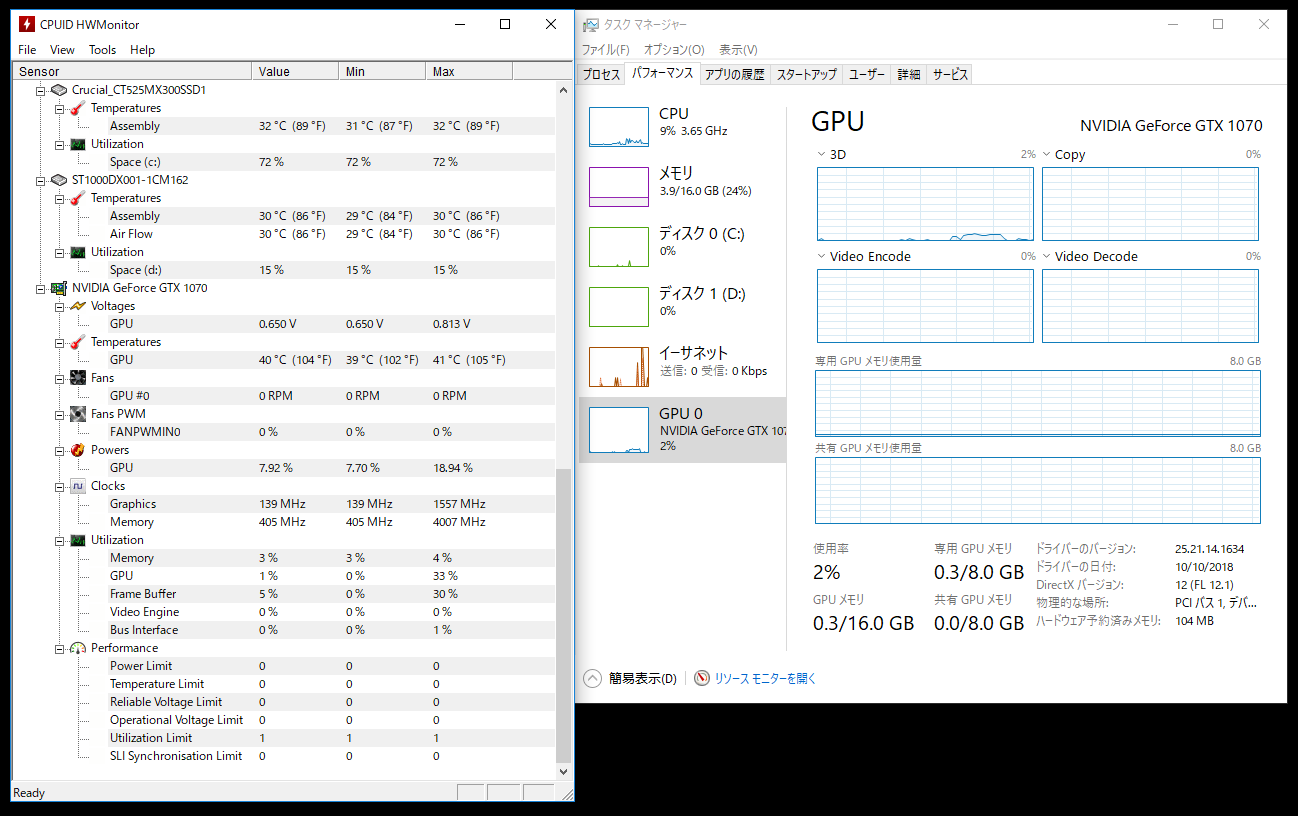1298x816 pixels.
Task: Click the Voltages lightning icon under NVIDIA
Action: pyautogui.click(x=77, y=306)
